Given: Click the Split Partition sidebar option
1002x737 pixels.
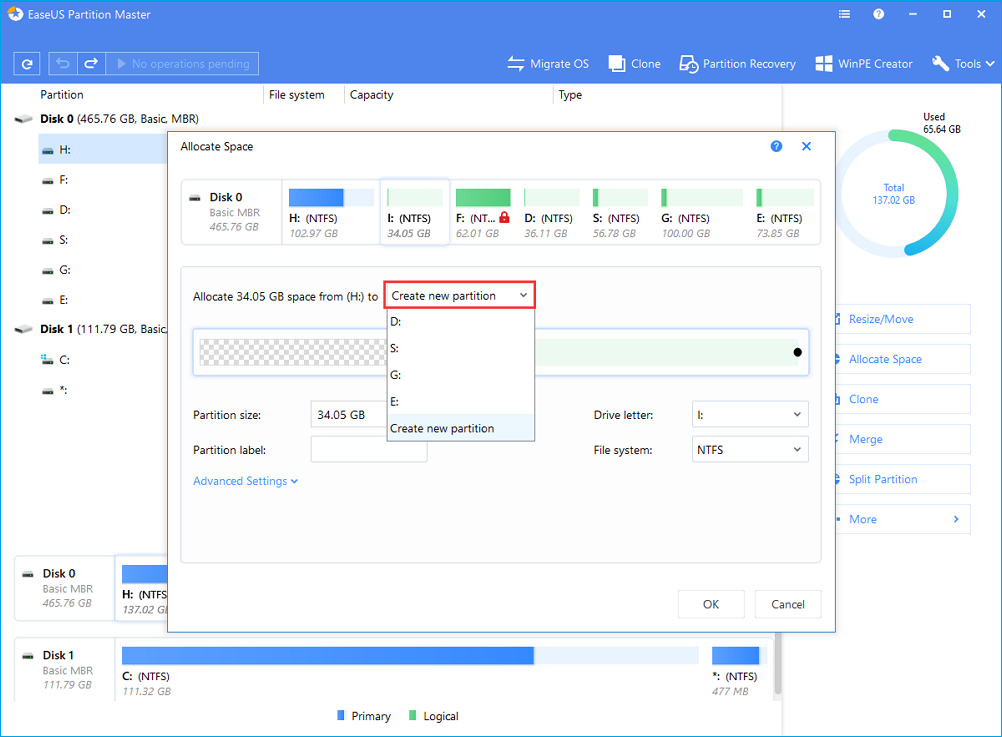Looking at the screenshot, I should [882, 479].
